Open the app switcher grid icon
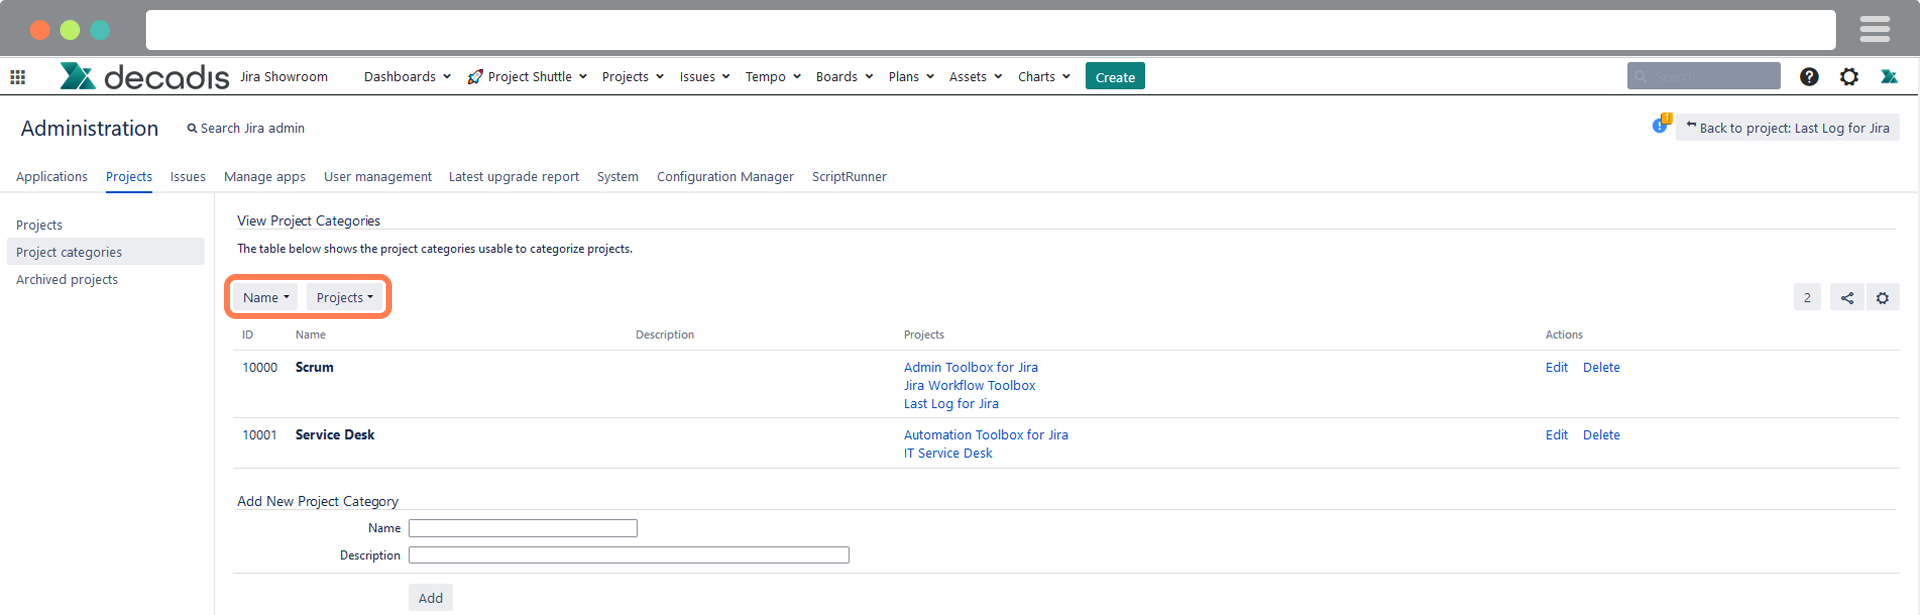This screenshot has width=1920, height=615. [x=18, y=77]
